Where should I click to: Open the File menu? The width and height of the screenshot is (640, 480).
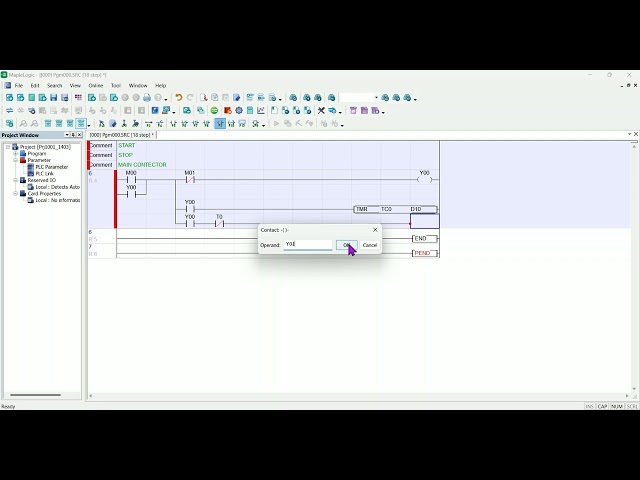(19, 85)
